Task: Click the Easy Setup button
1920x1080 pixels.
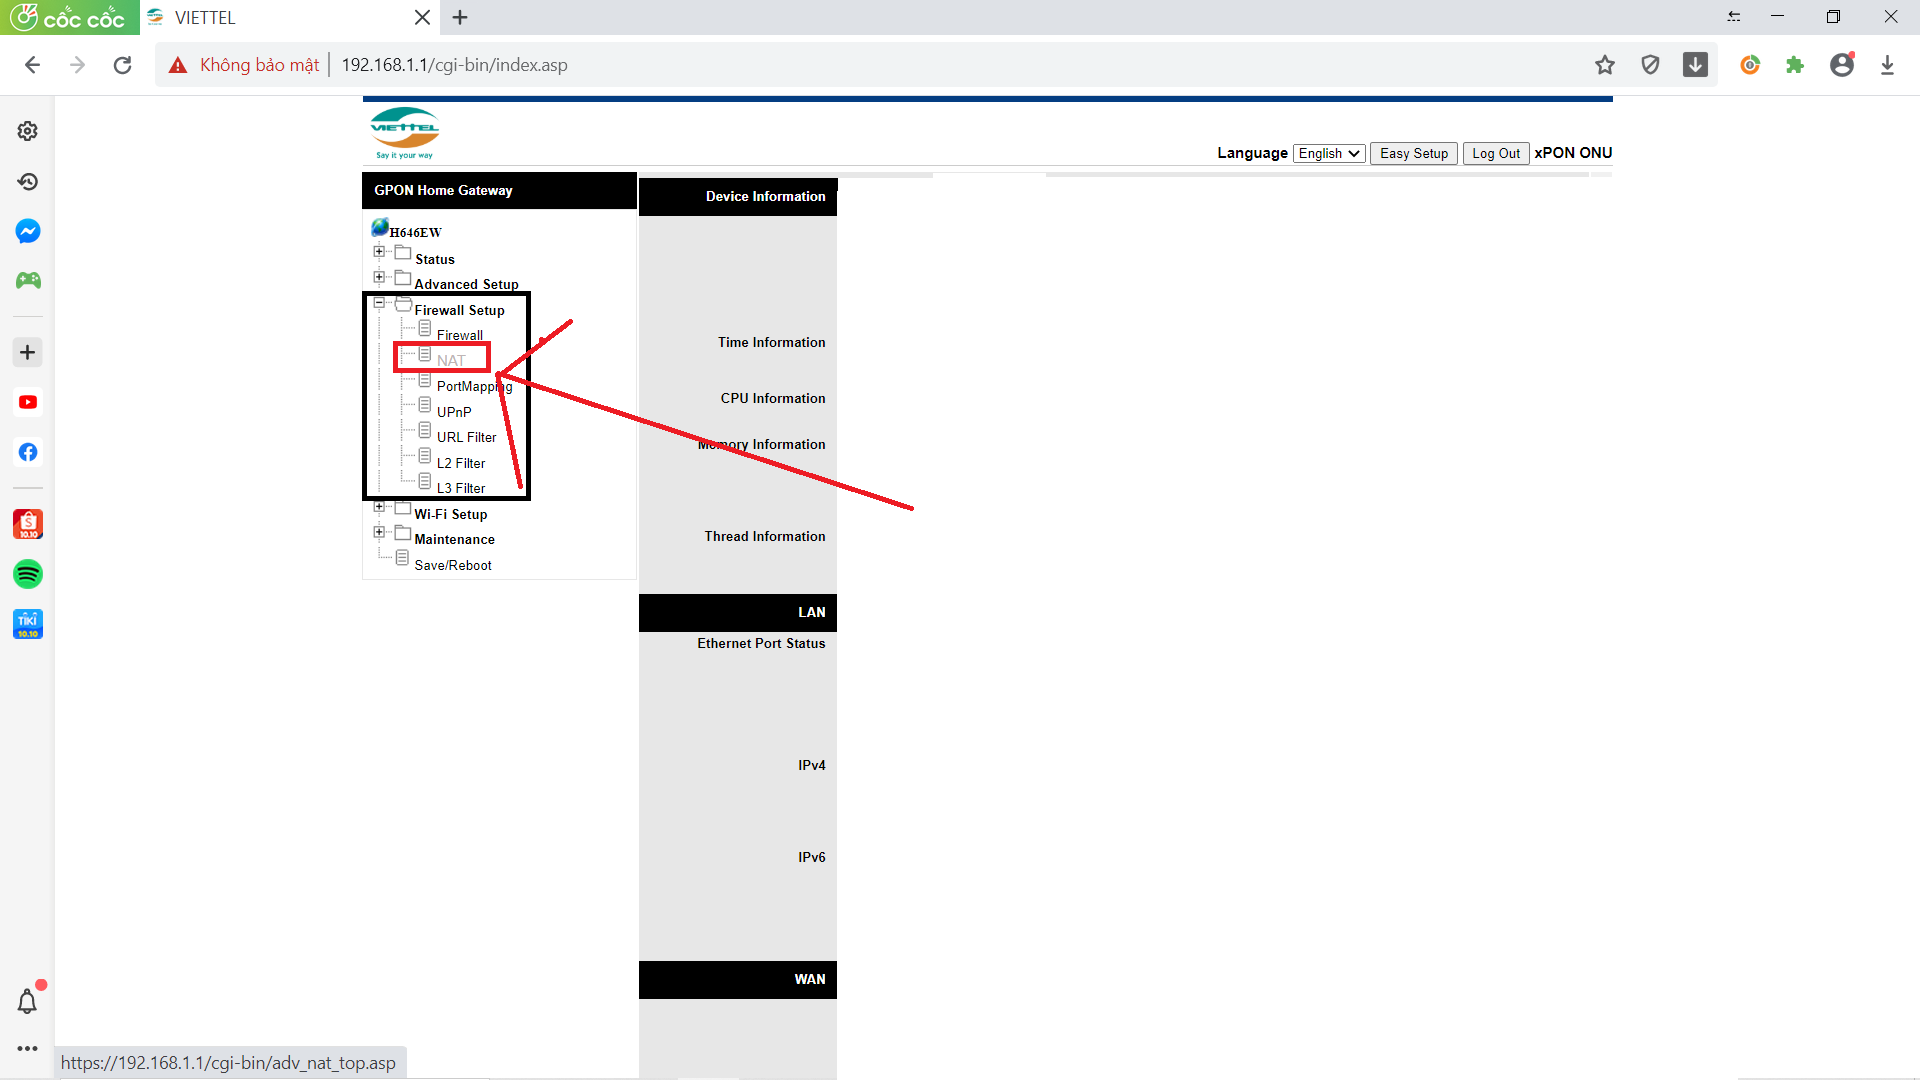Action: tap(1413, 153)
